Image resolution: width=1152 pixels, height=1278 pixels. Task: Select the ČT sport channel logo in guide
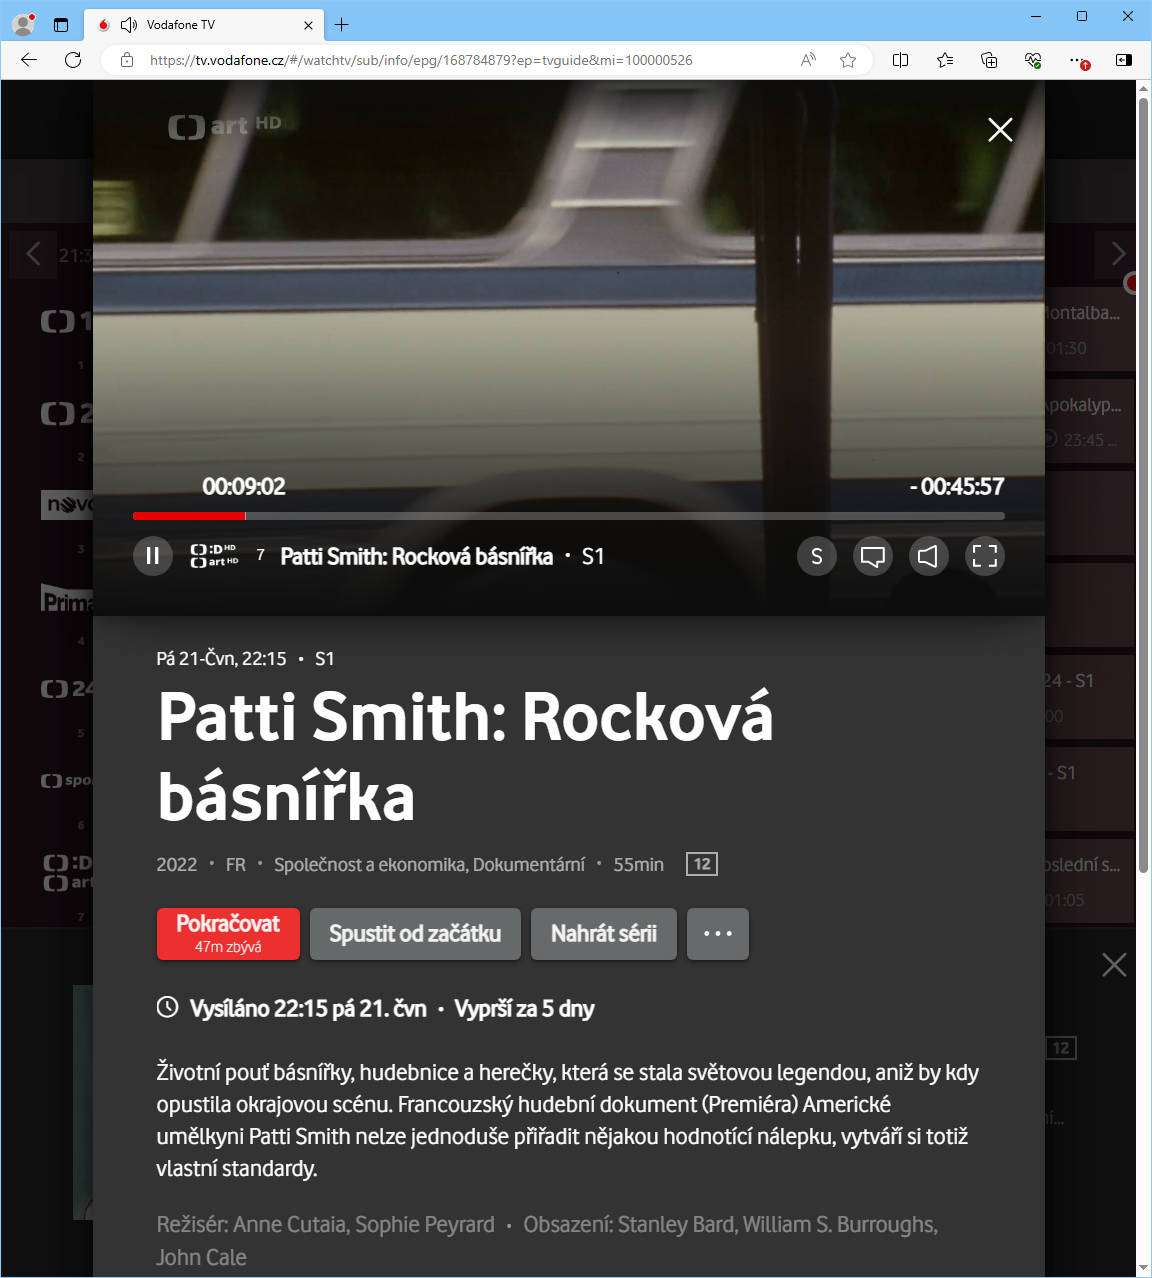point(66,780)
